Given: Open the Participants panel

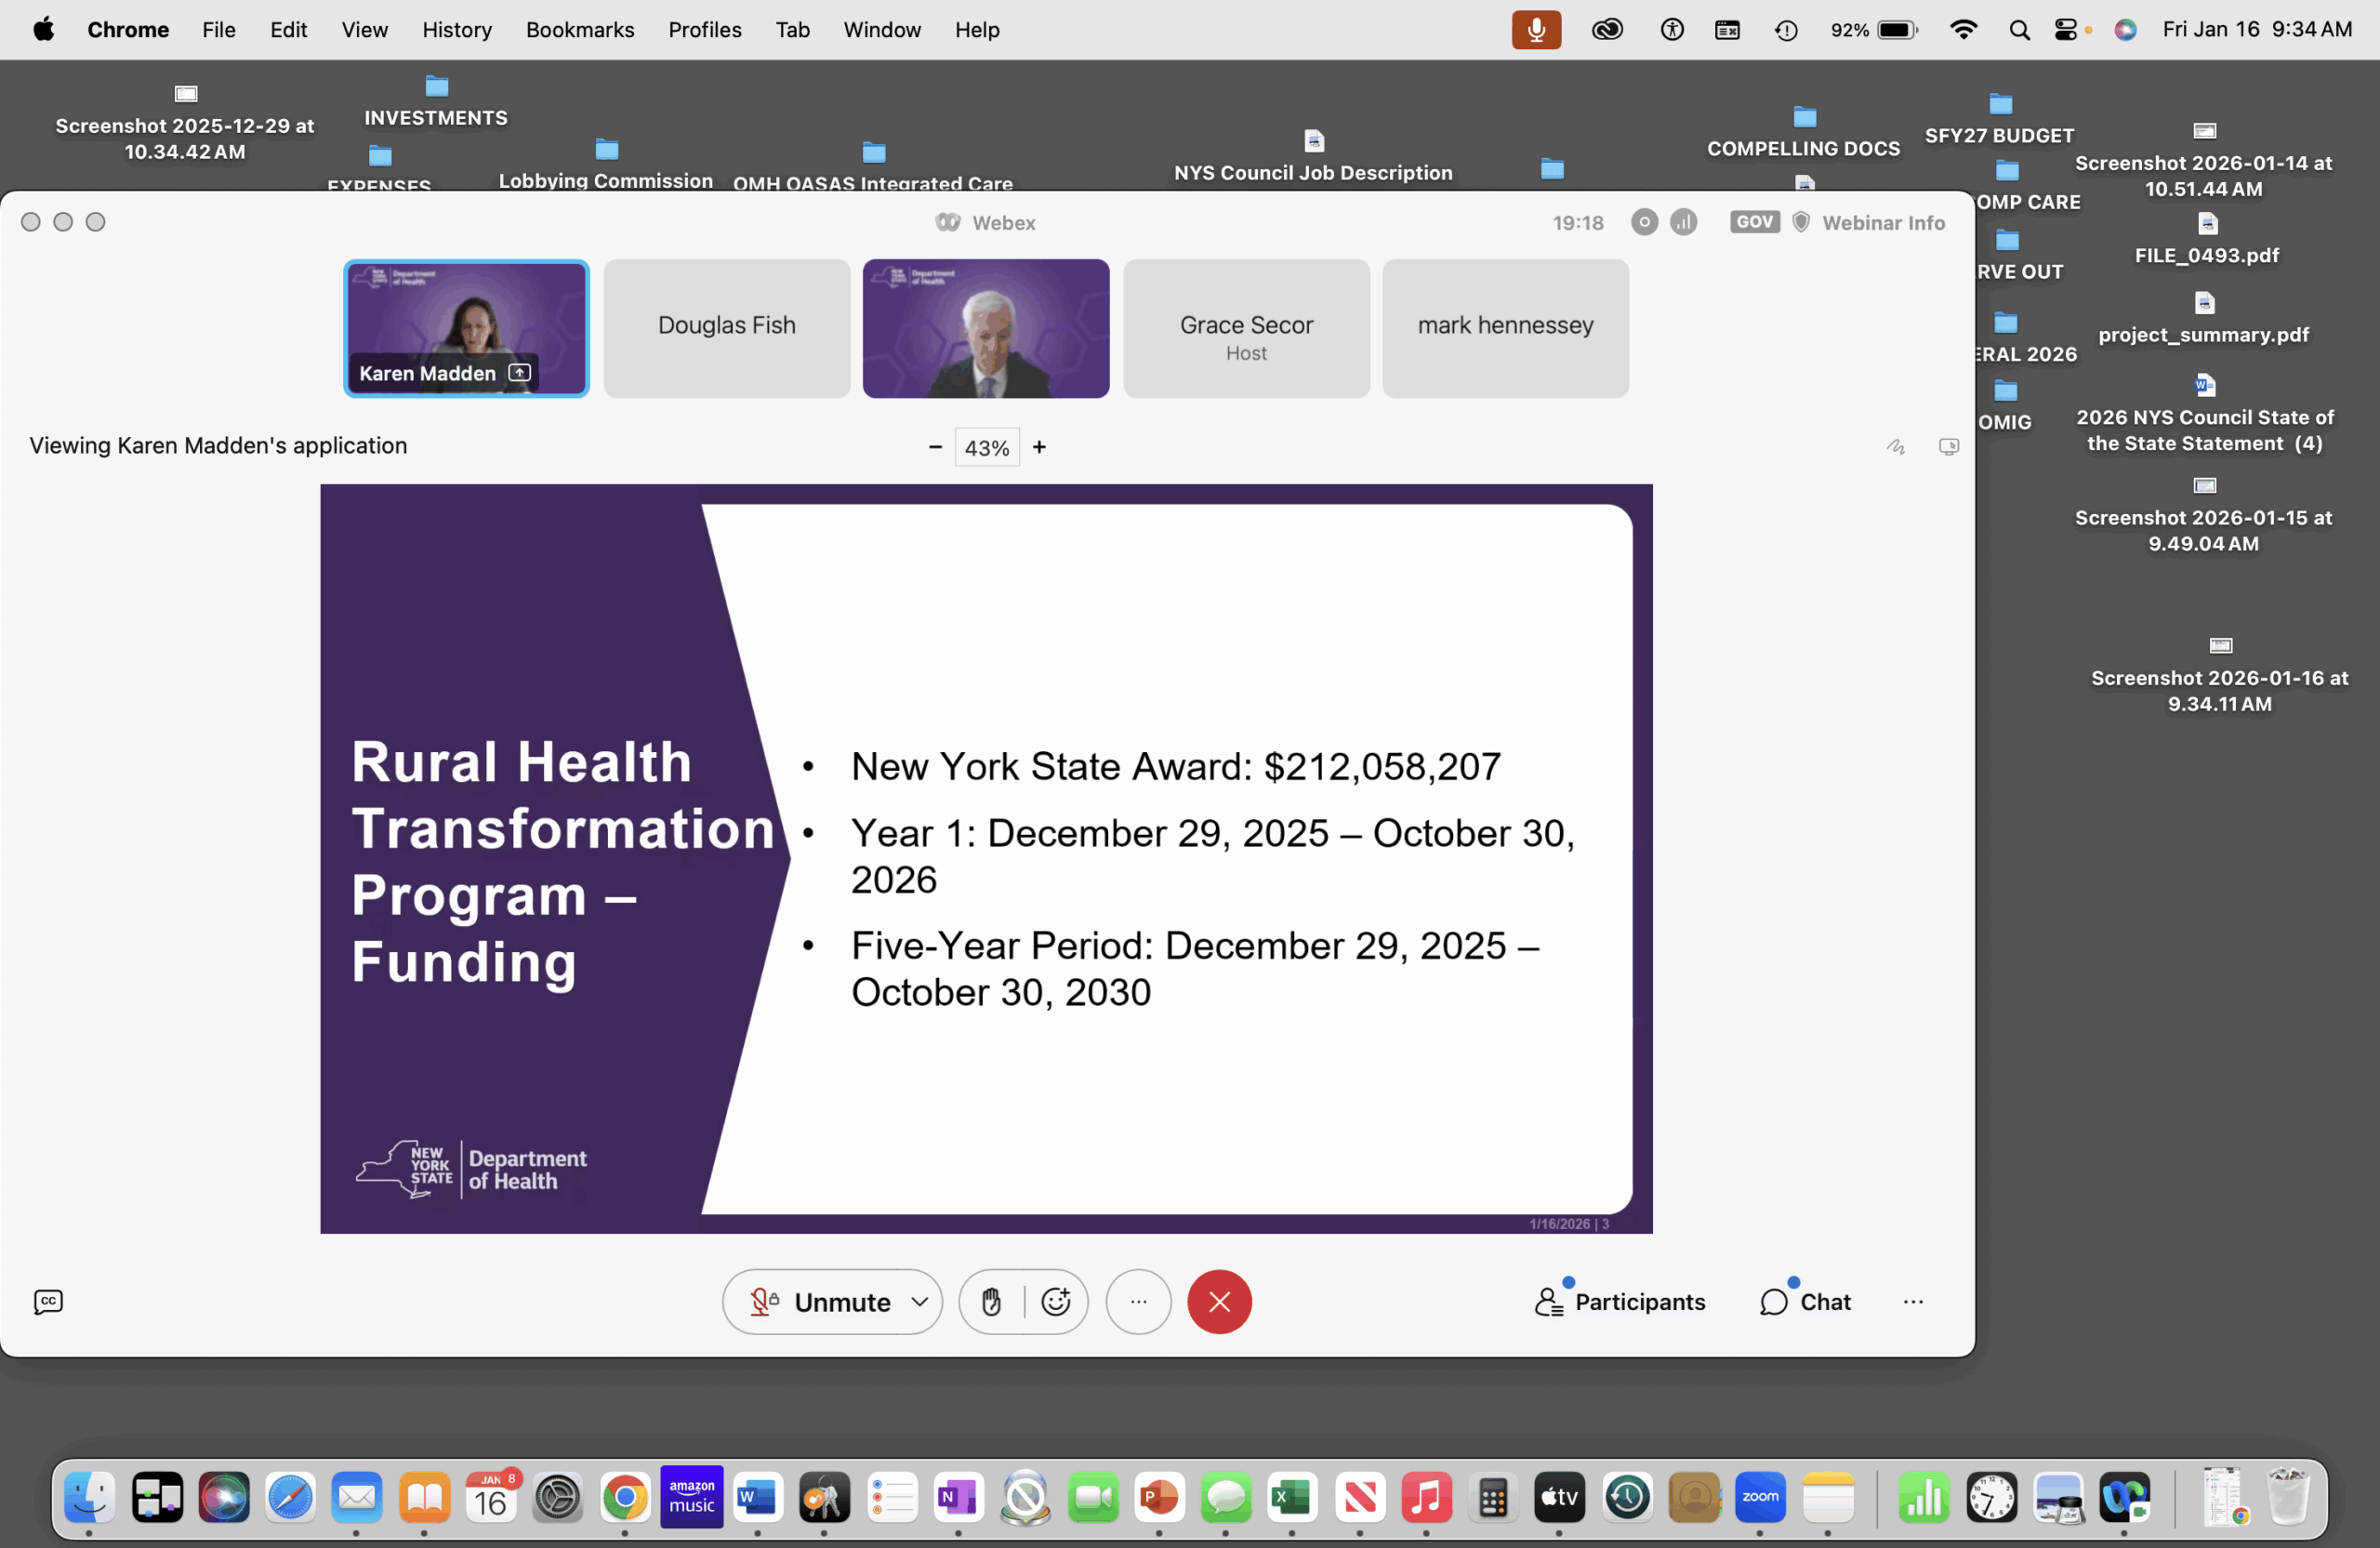Looking at the screenshot, I should point(1620,1301).
